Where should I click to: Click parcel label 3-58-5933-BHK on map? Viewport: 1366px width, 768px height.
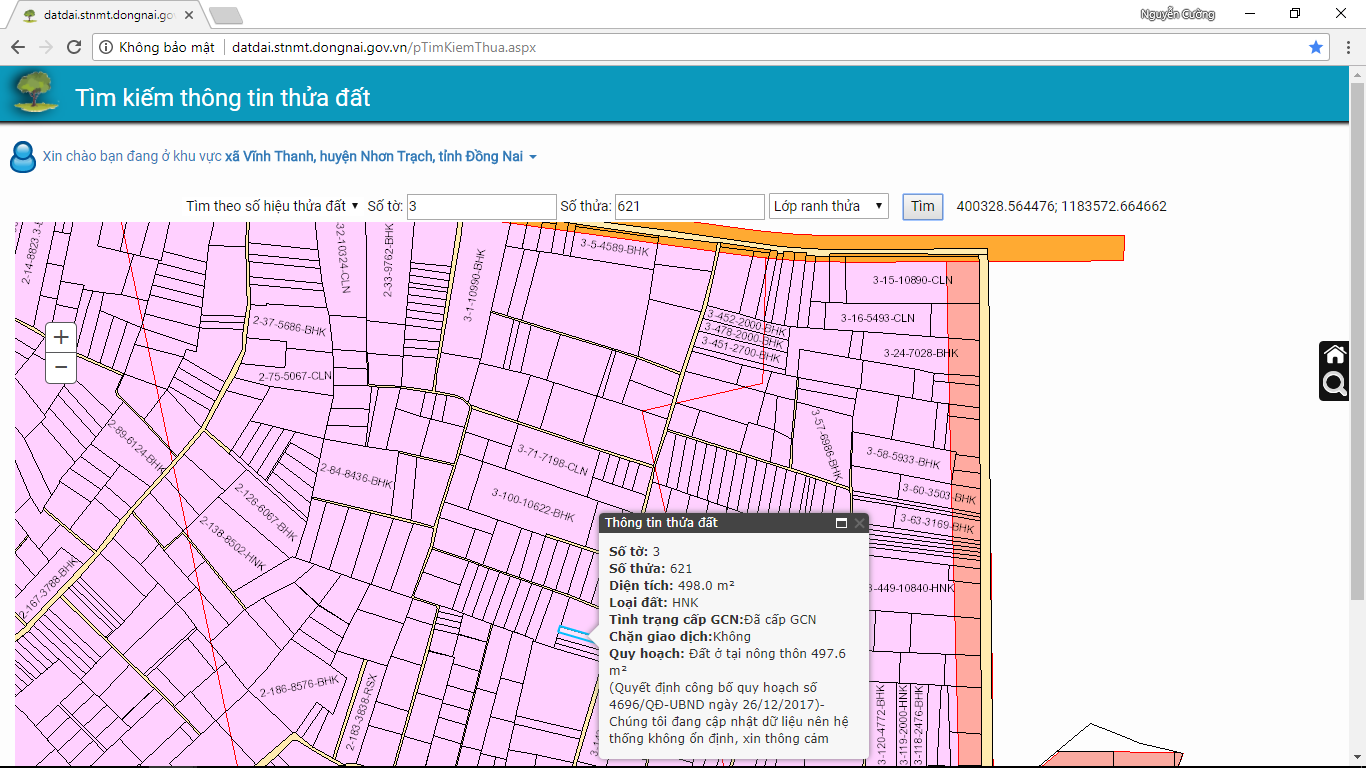point(903,458)
